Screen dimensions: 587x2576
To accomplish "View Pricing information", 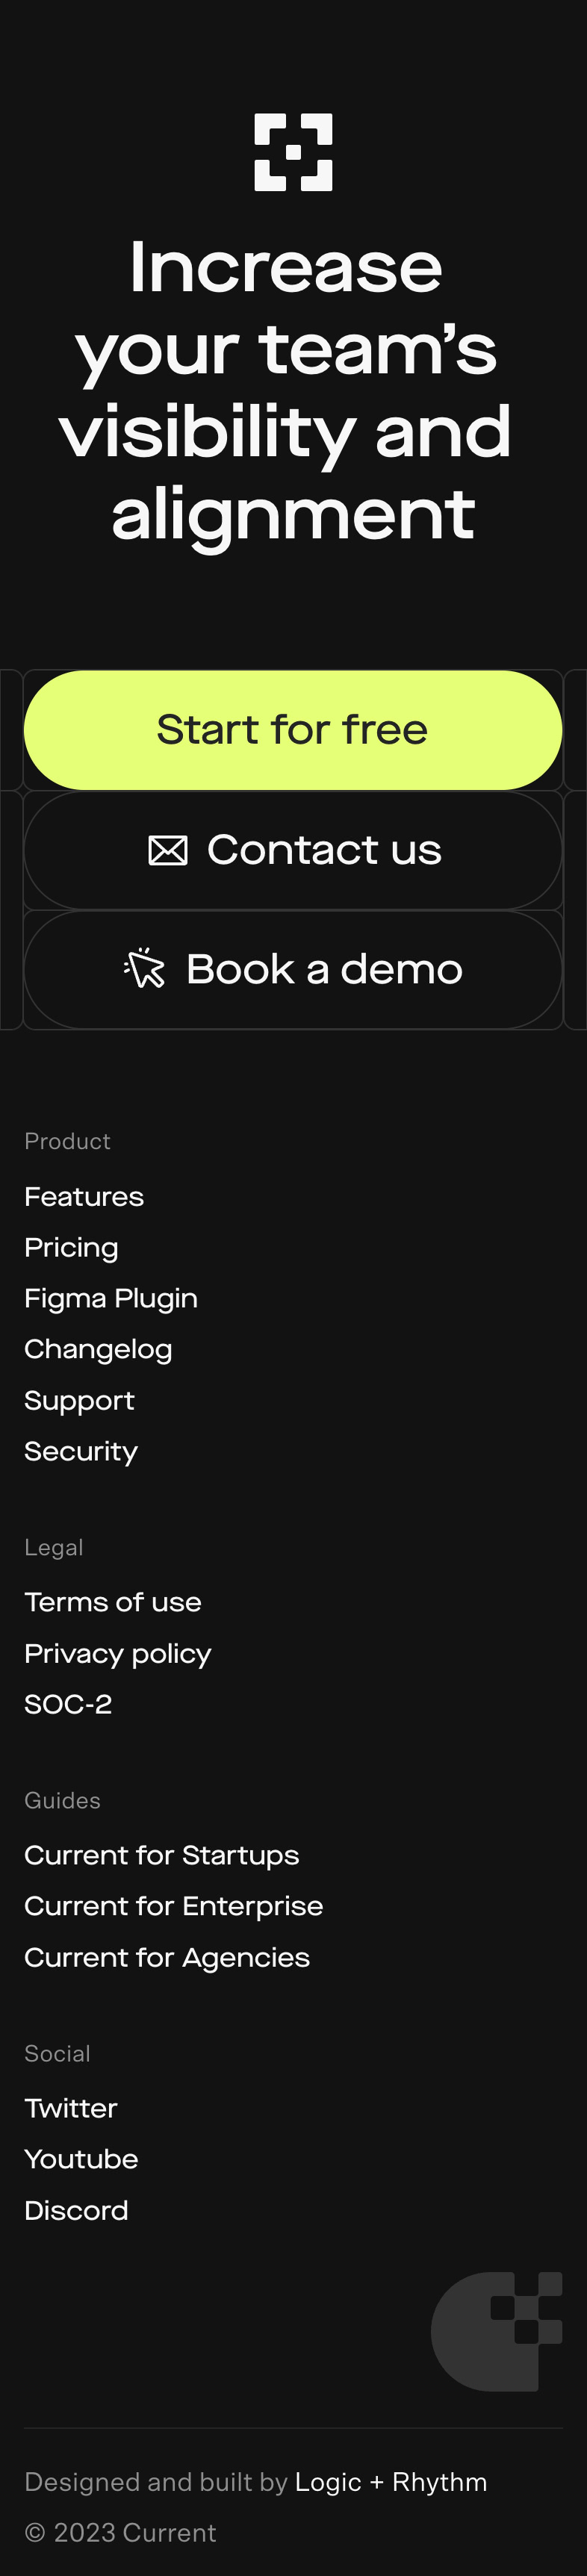I will click(x=71, y=1247).
